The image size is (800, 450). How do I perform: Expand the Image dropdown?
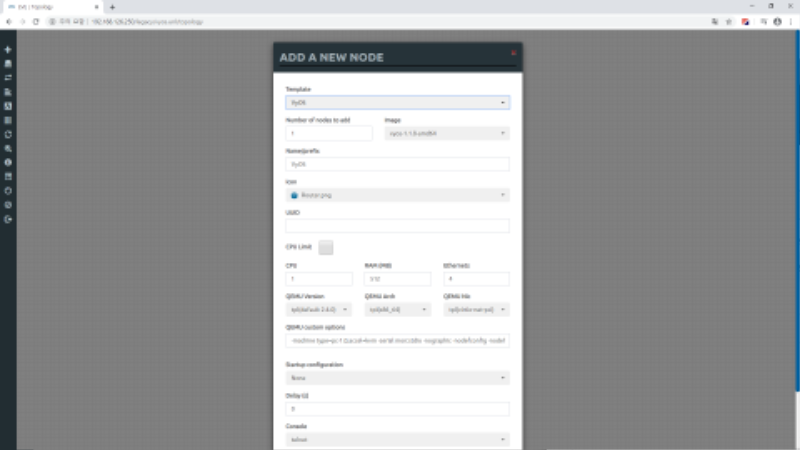point(447,133)
